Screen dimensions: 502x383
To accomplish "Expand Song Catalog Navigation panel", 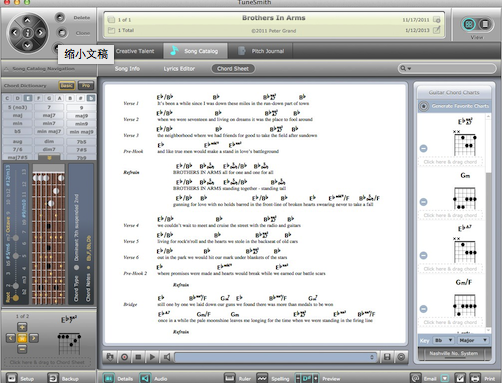I will [x=6, y=69].
